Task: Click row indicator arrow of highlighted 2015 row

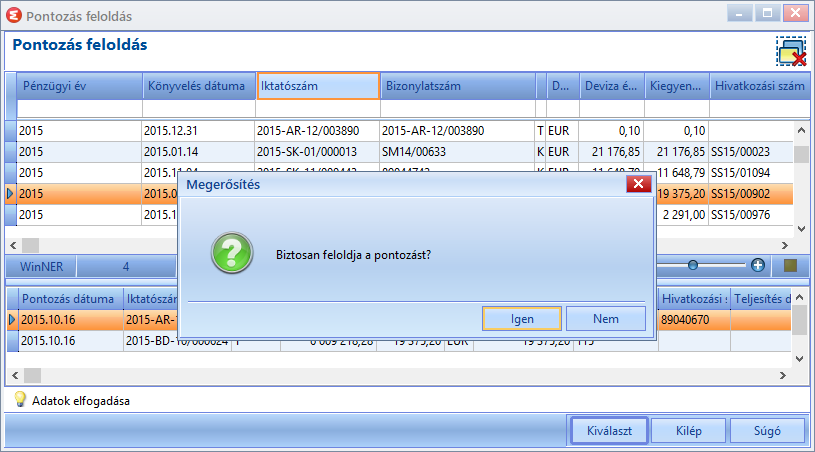Action: (10, 194)
